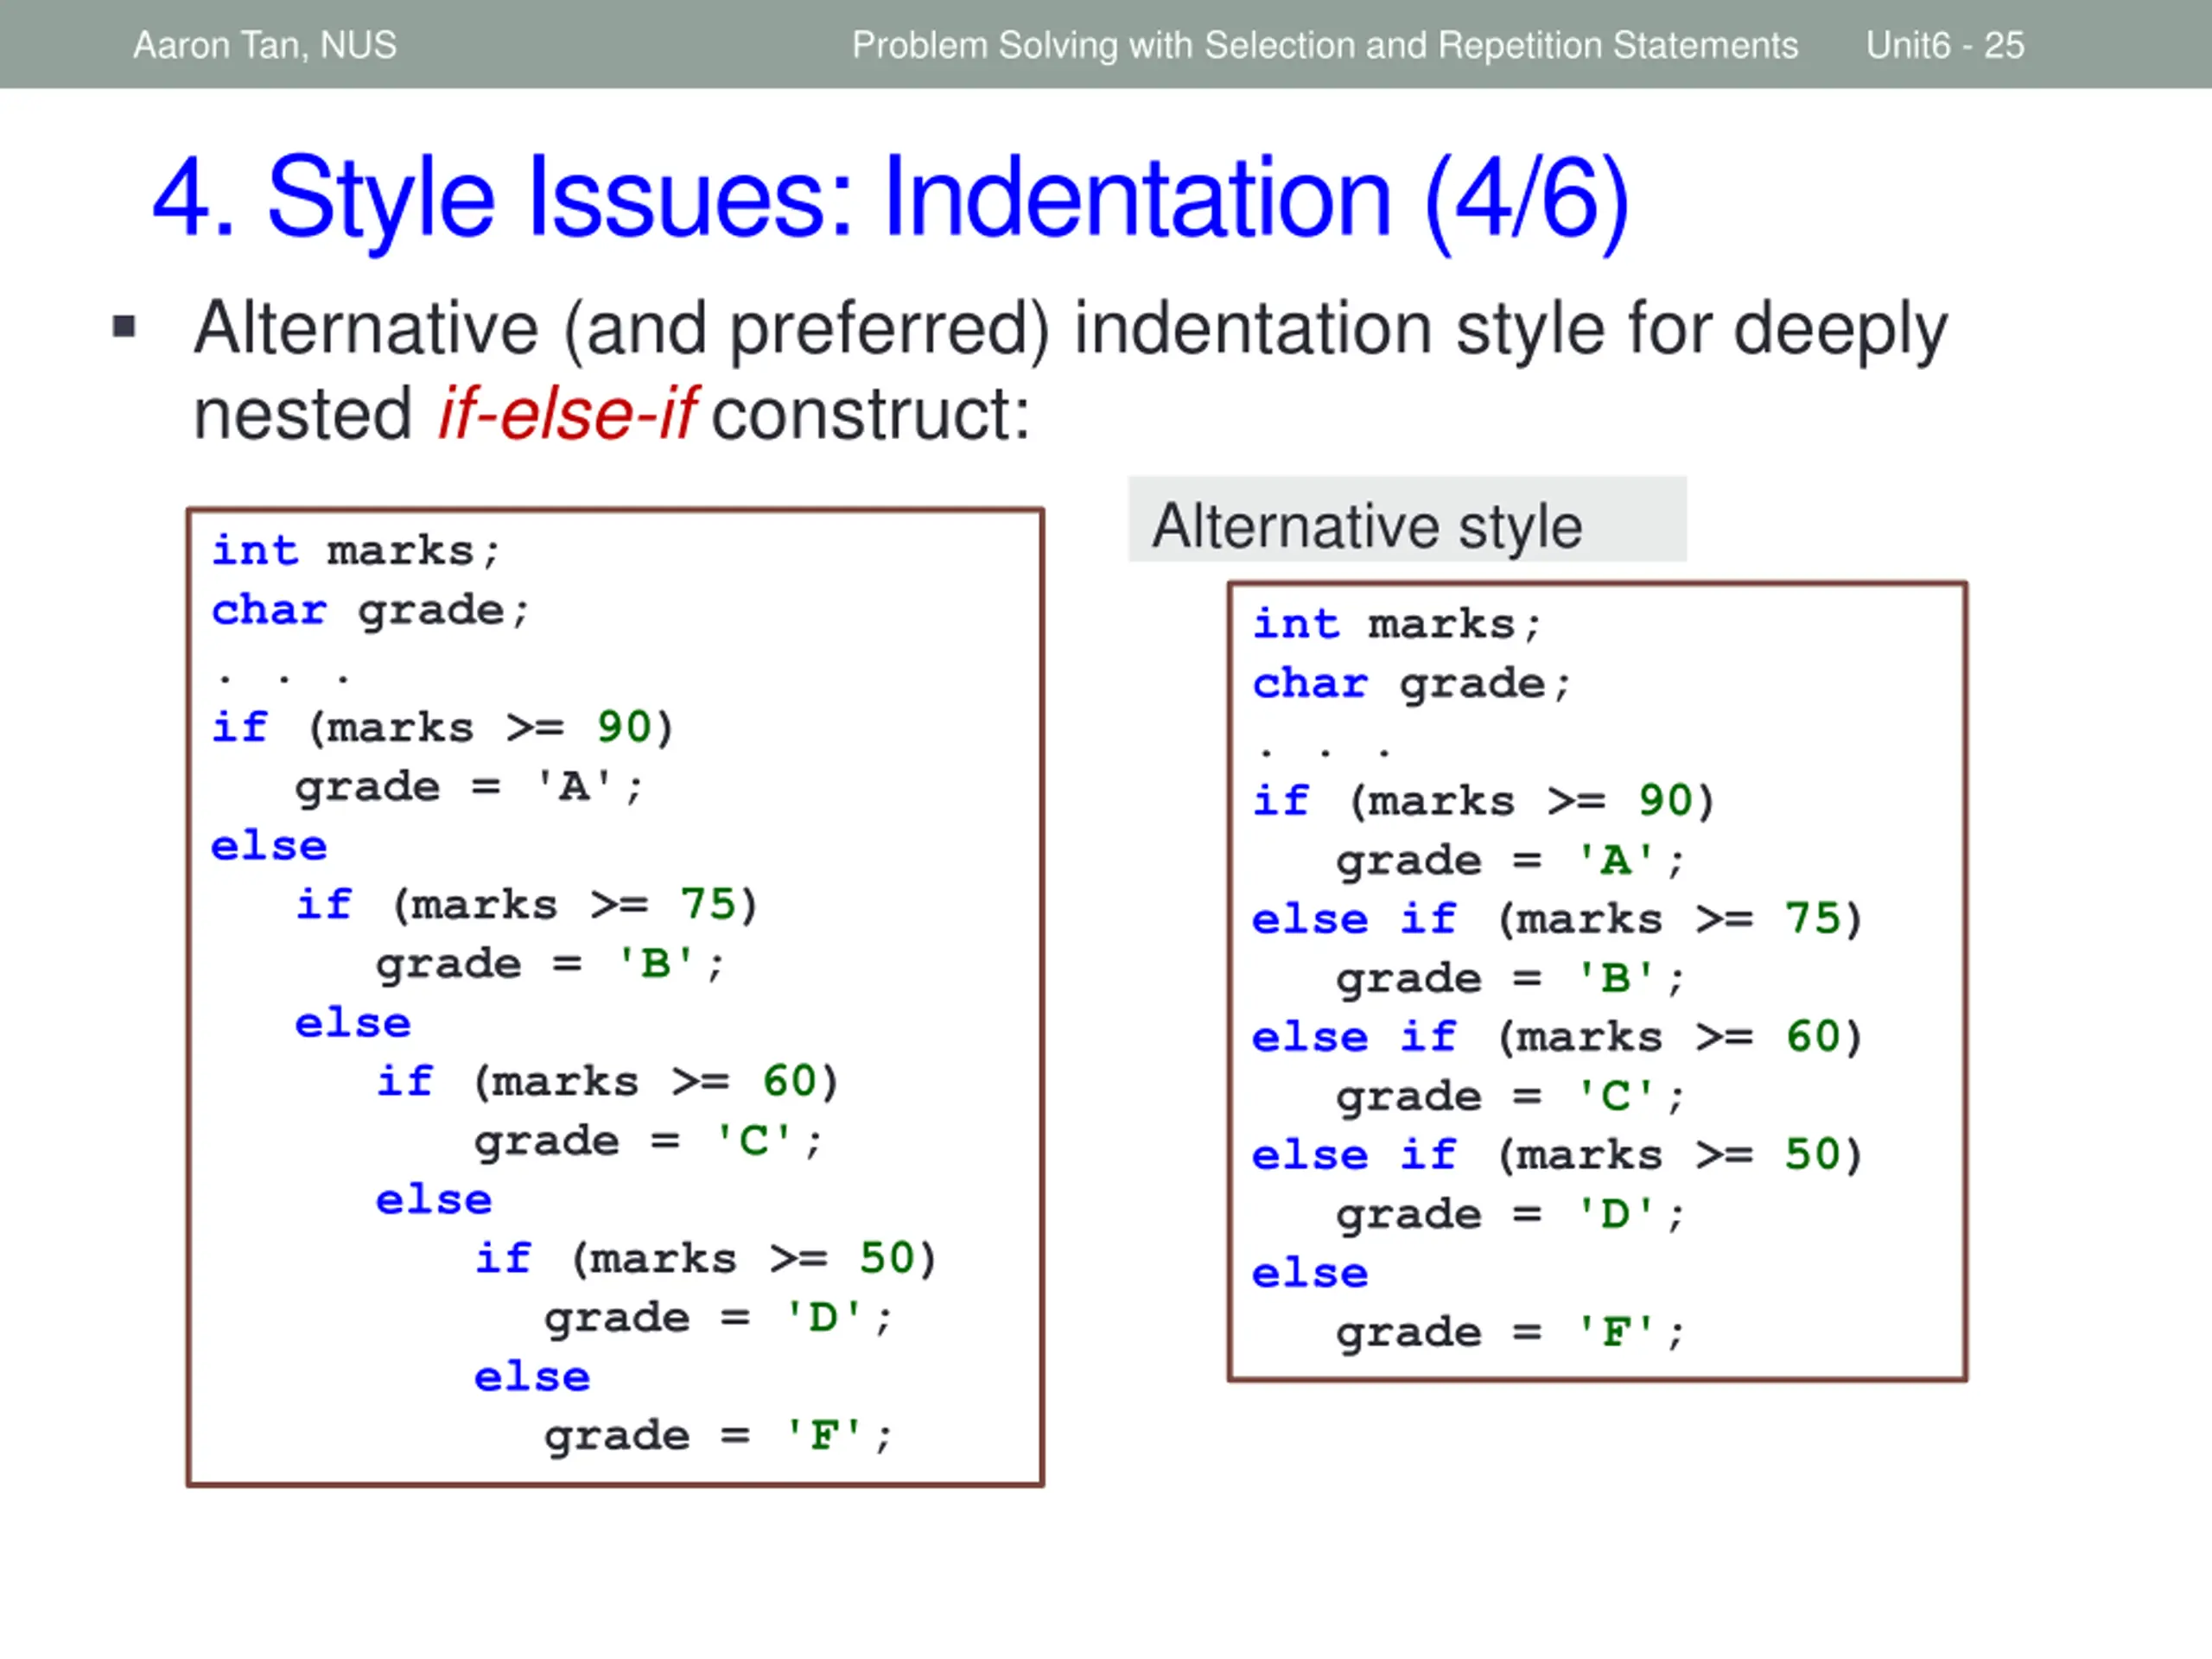Click the red italic text 'if-else-if'

point(567,414)
